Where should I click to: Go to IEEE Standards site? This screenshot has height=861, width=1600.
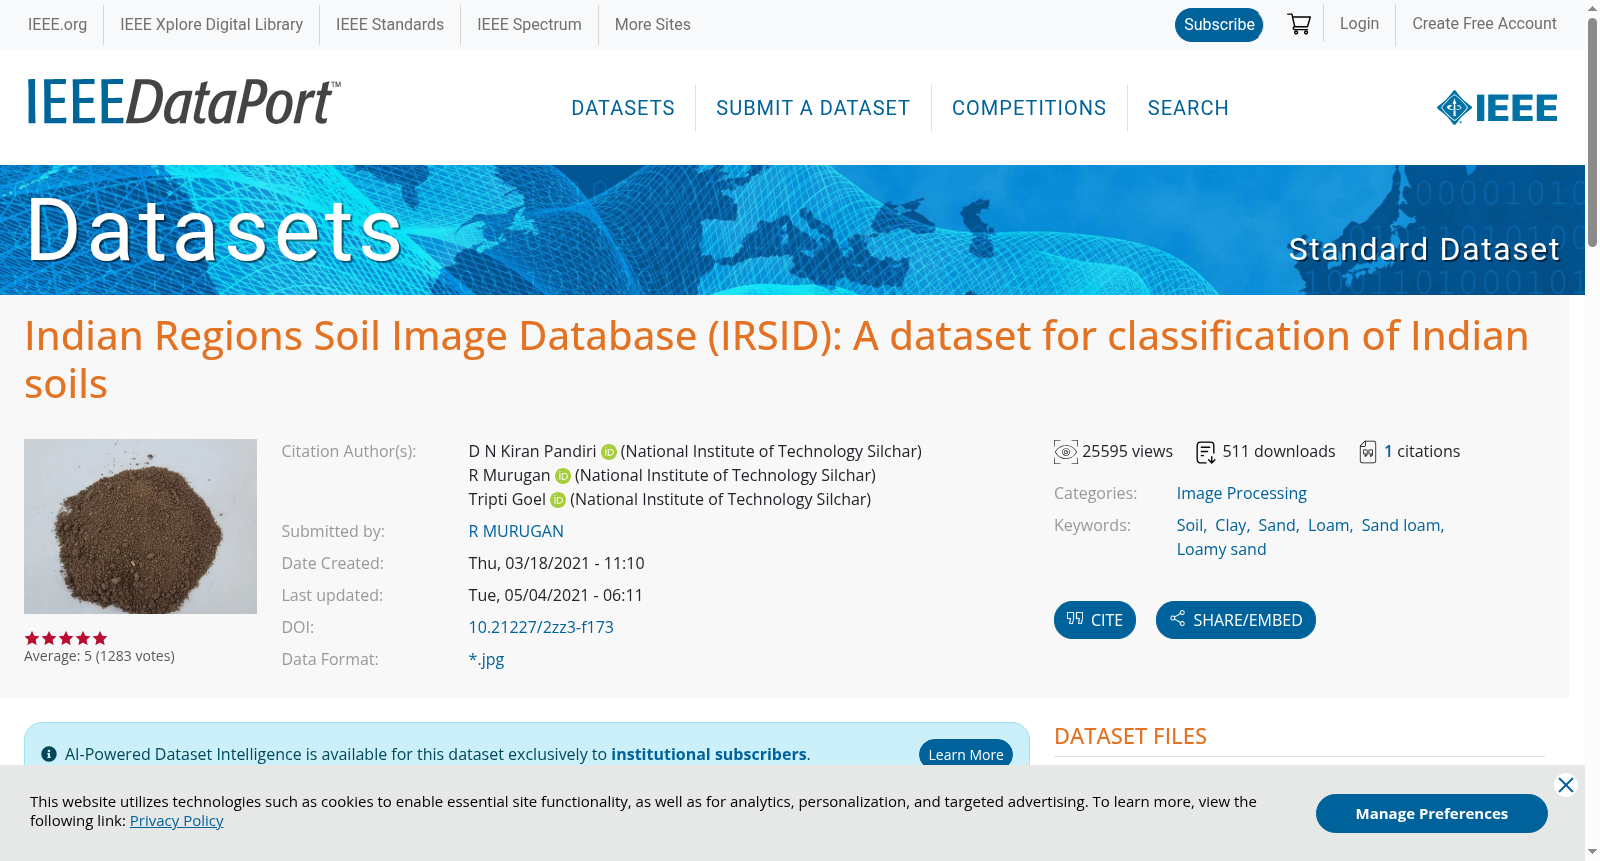(x=390, y=24)
